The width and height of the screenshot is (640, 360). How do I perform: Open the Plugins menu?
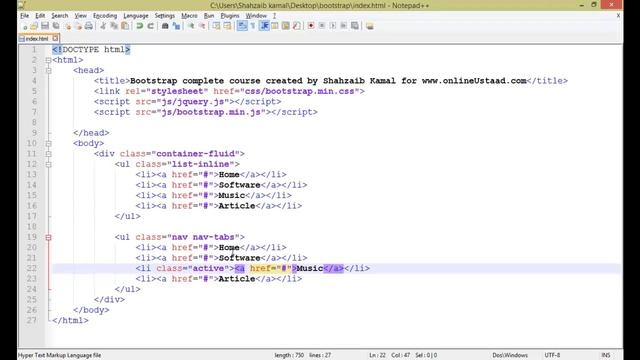point(230,16)
